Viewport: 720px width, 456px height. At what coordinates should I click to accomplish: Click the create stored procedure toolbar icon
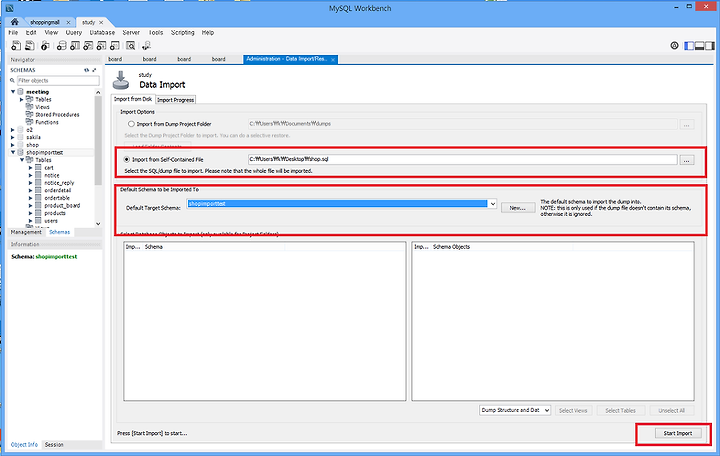tap(101, 45)
